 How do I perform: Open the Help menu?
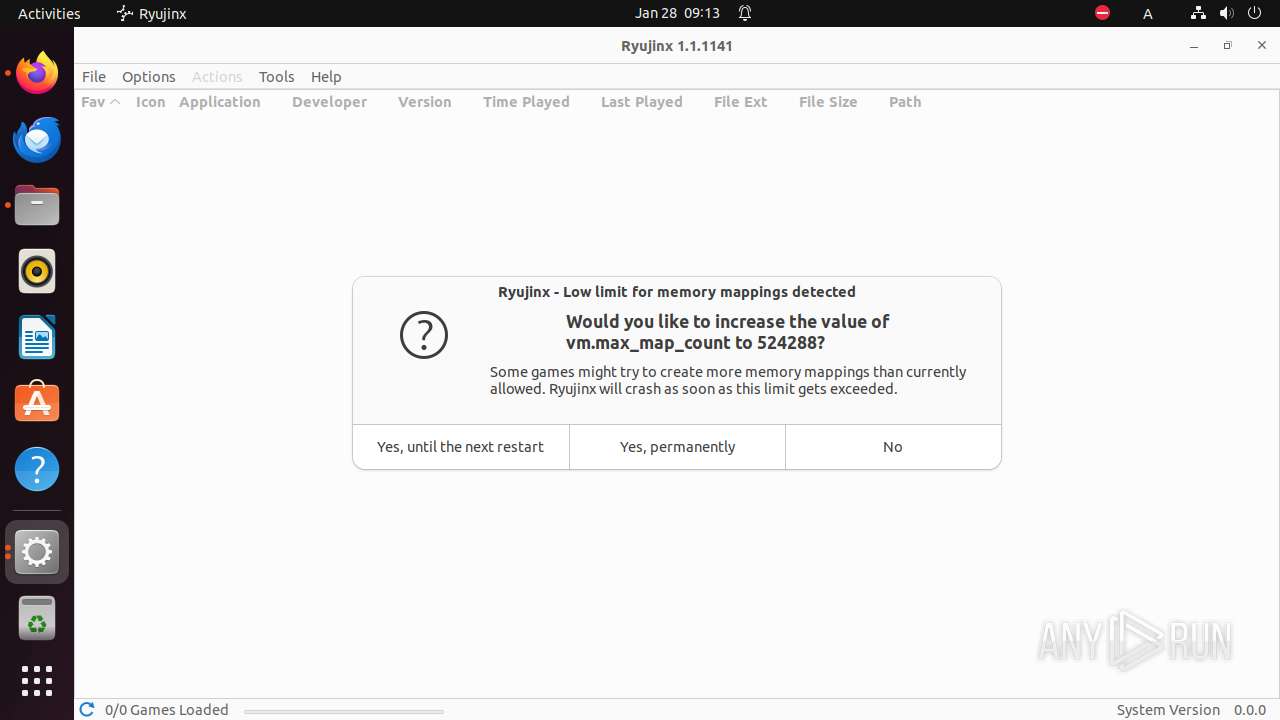point(326,77)
